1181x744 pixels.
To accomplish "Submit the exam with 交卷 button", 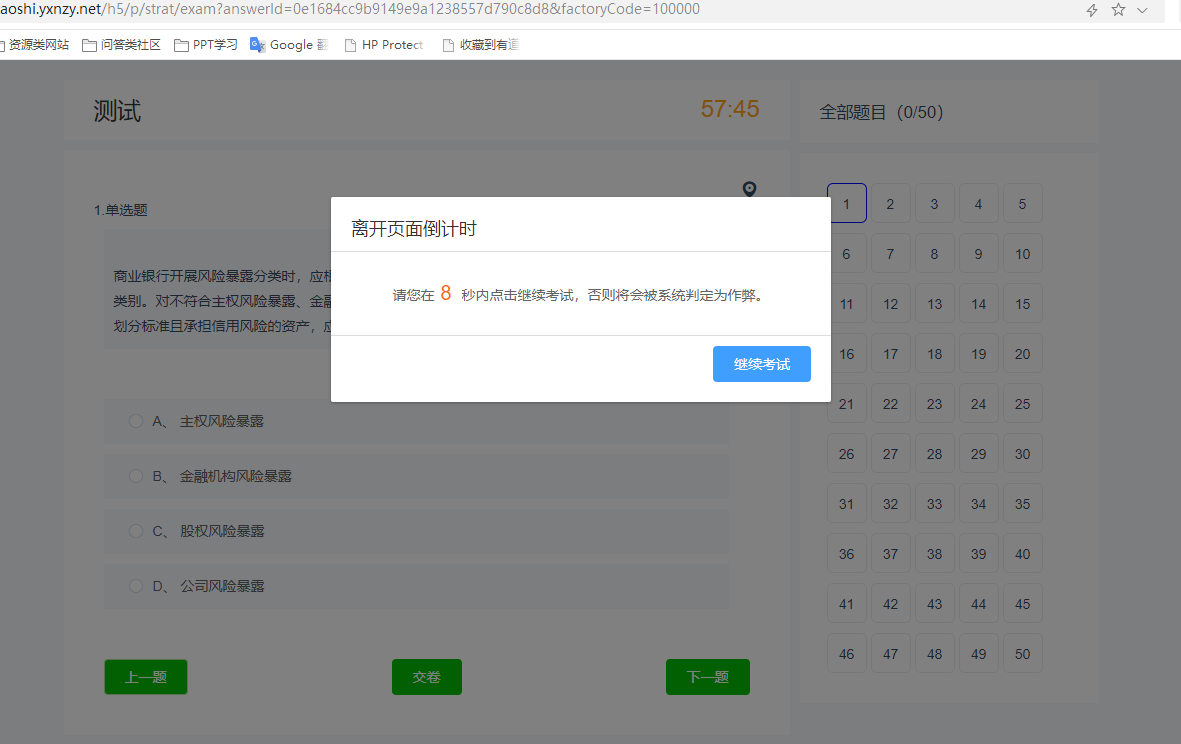I will coord(426,677).
